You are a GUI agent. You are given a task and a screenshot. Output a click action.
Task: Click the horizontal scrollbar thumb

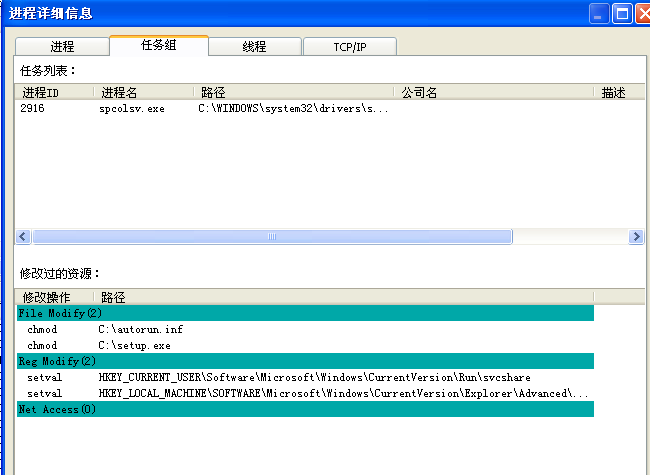point(272,237)
